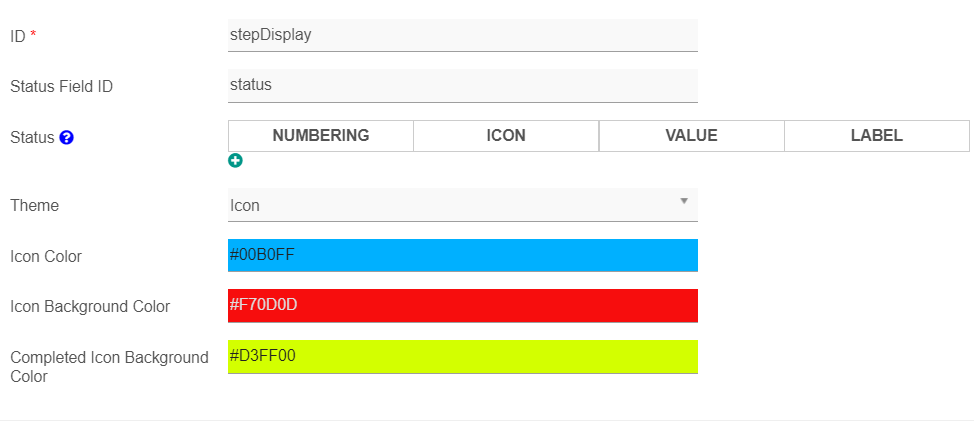
Task: Open the yellow-green Completed Icon Background swatch
Action: (x=463, y=356)
